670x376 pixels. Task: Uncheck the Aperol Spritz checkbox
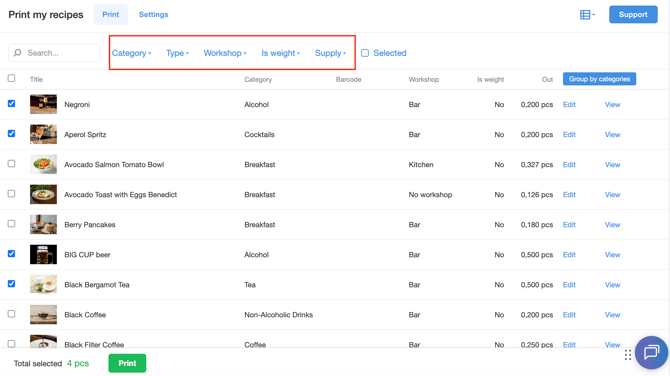(12, 133)
